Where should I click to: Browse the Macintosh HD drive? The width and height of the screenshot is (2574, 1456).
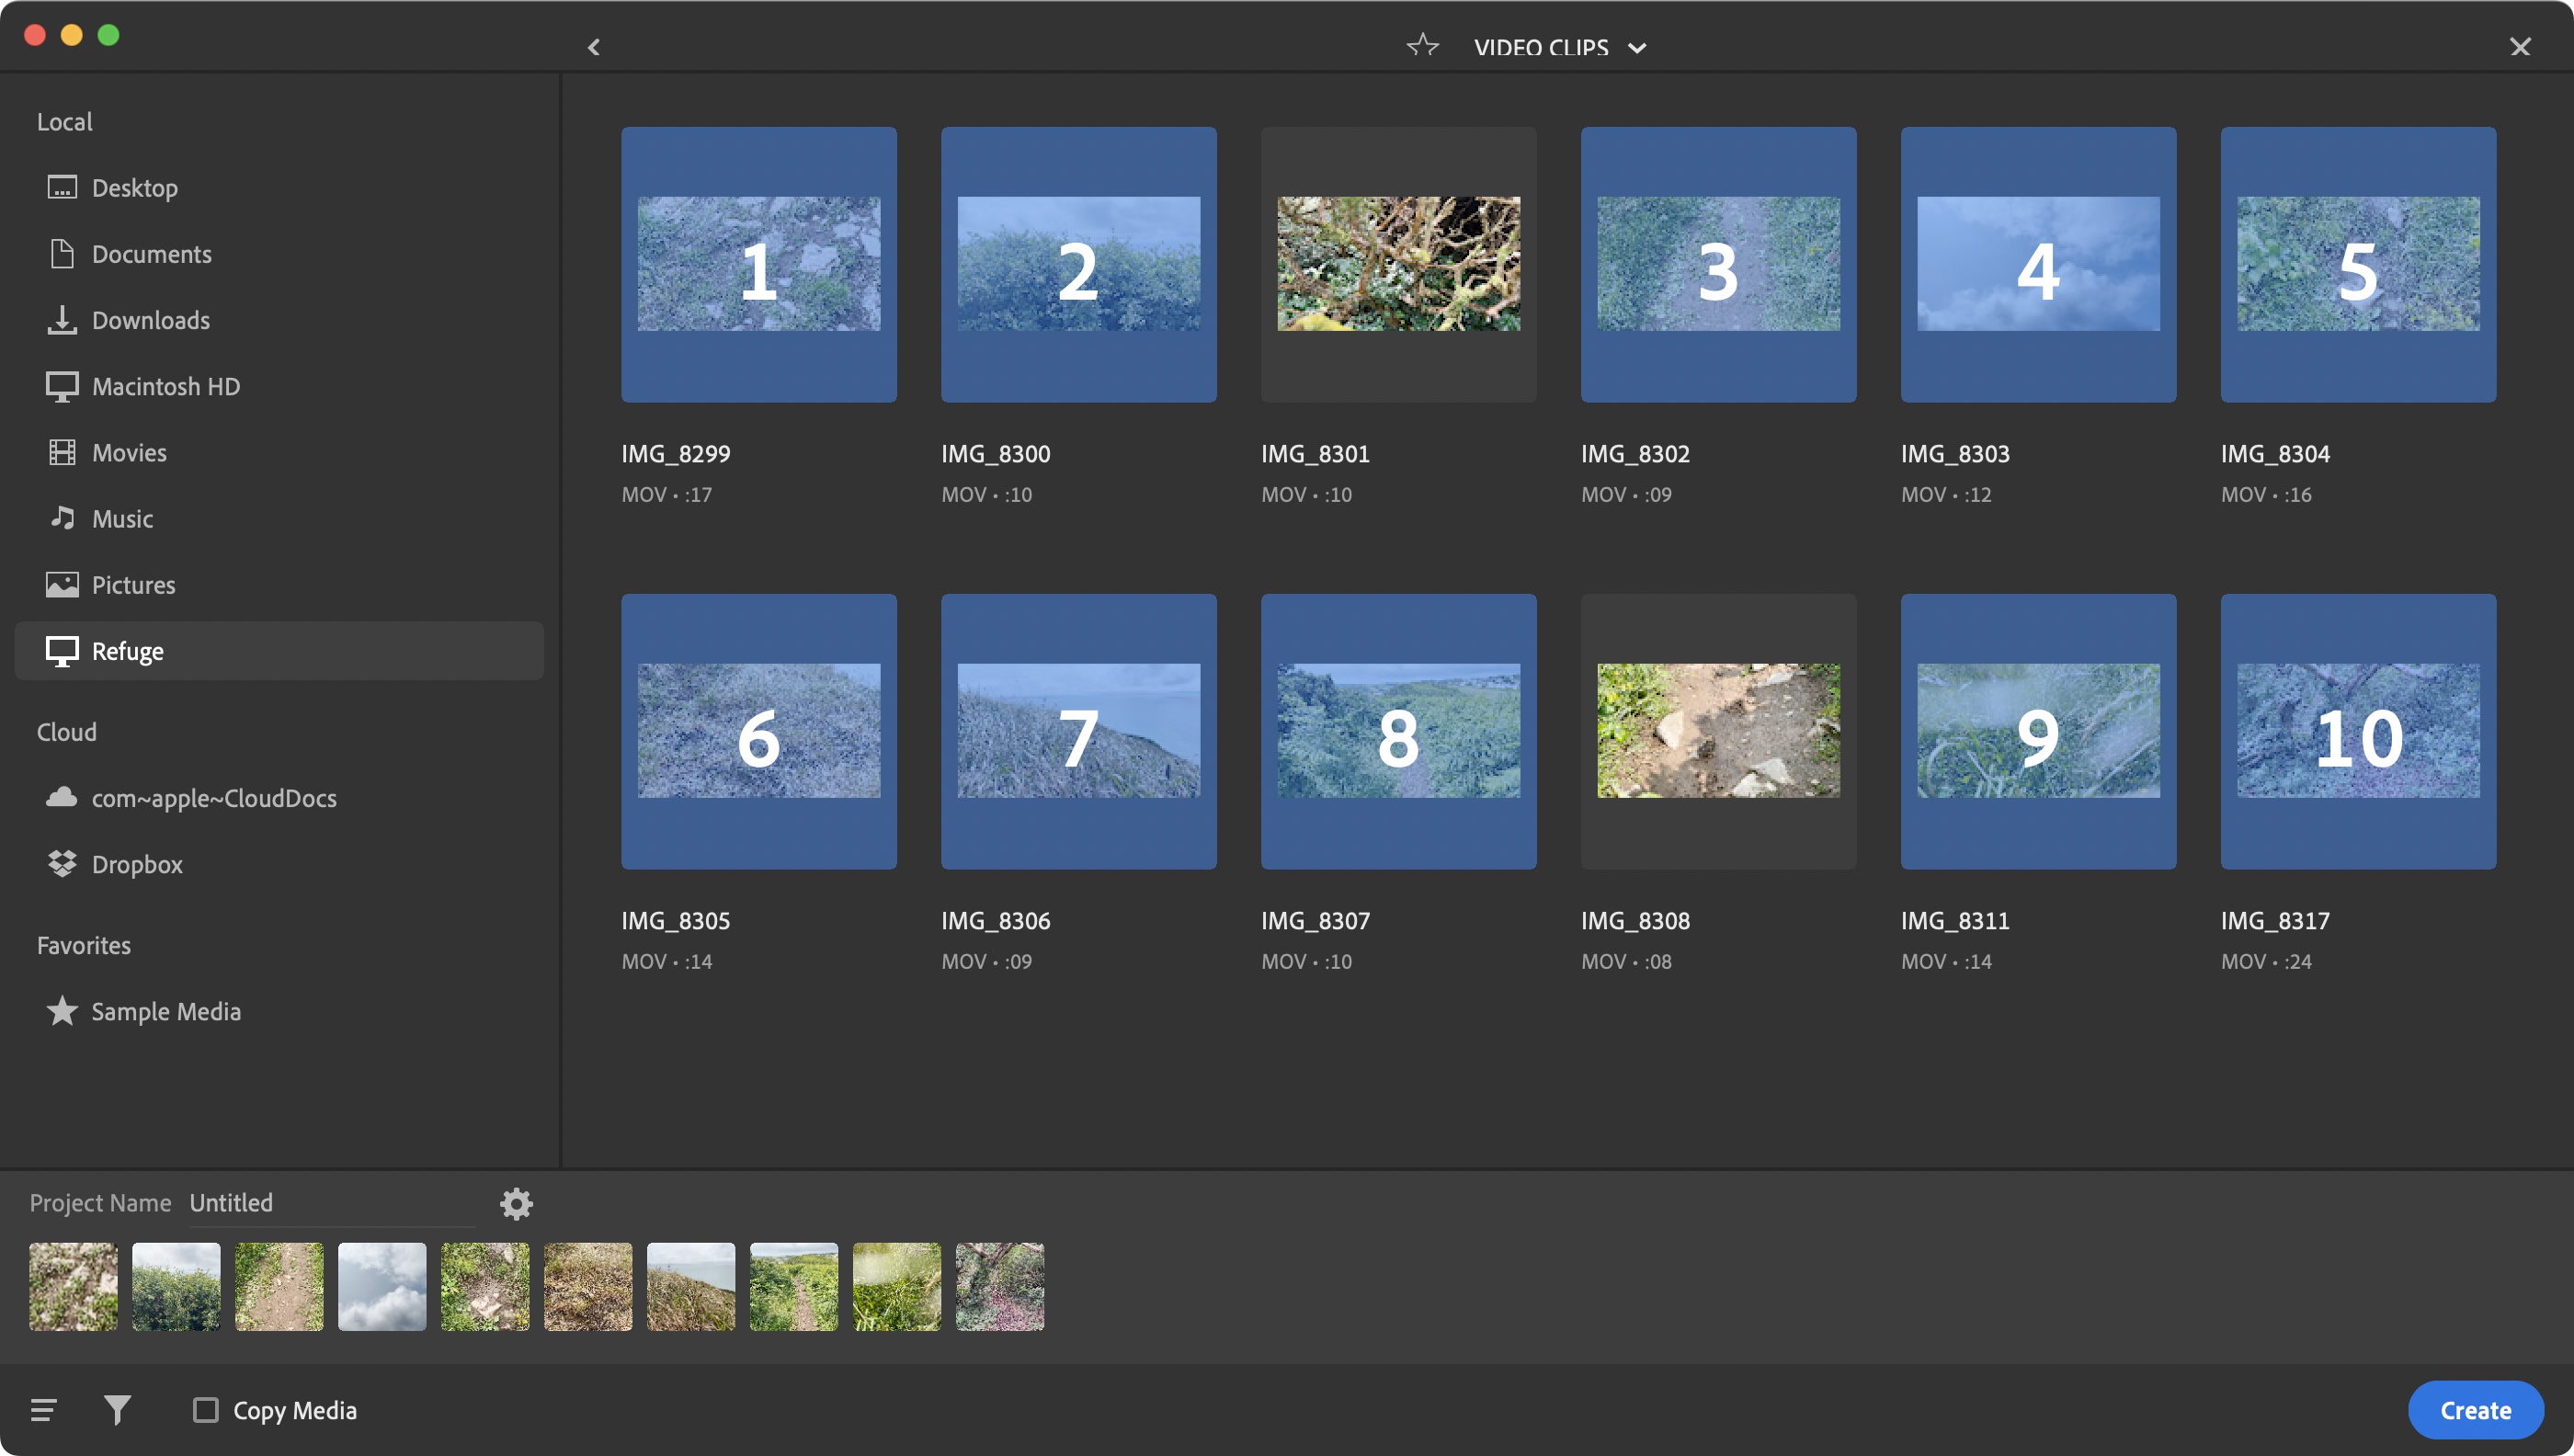pyautogui.click(x=279, y=386)
